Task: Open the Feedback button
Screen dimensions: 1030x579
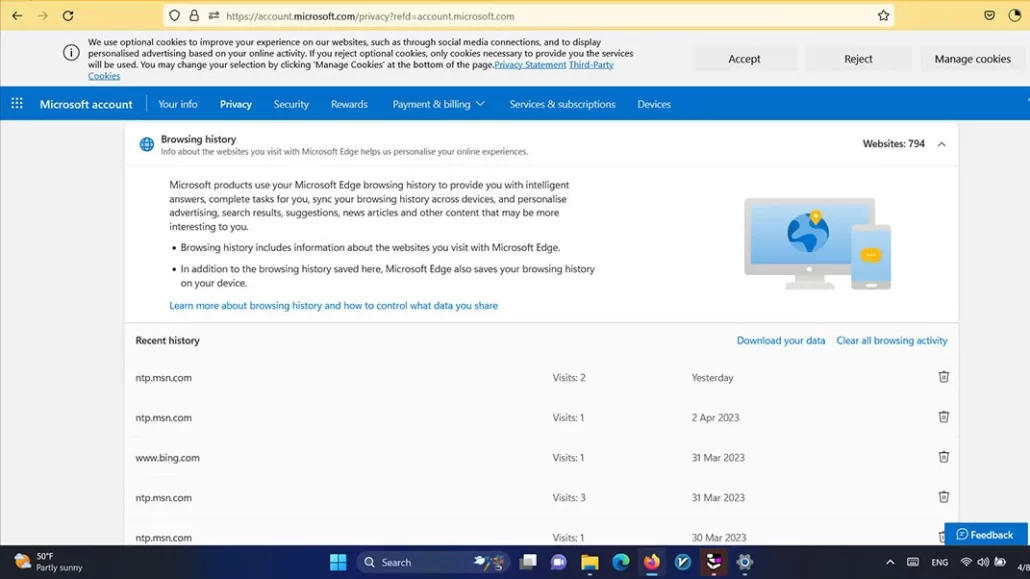Action: coord(985,534)
